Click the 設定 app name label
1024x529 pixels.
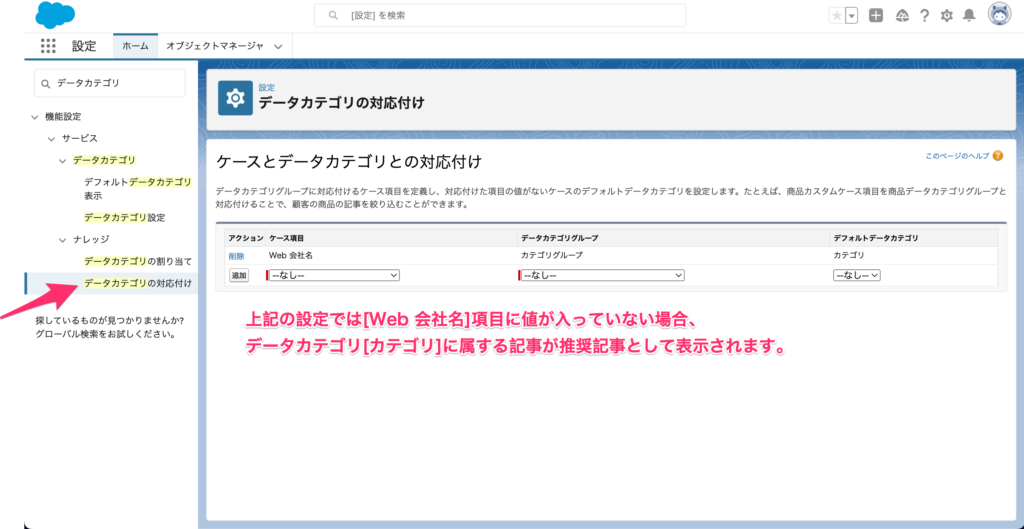point(84,46)
